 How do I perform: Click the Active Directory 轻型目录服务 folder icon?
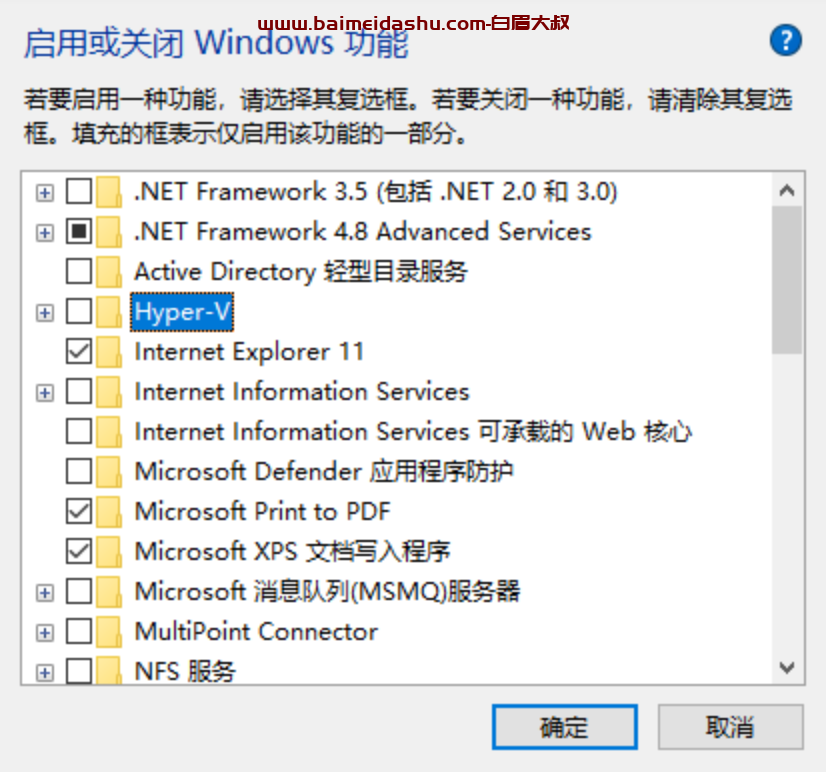click(x=110, y=272)
